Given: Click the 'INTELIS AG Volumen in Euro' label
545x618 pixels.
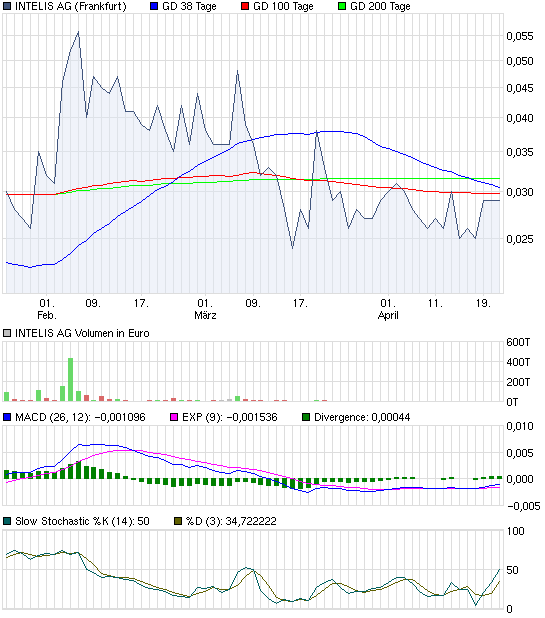Looking at the screenshot, I should [x=82, y=333].
